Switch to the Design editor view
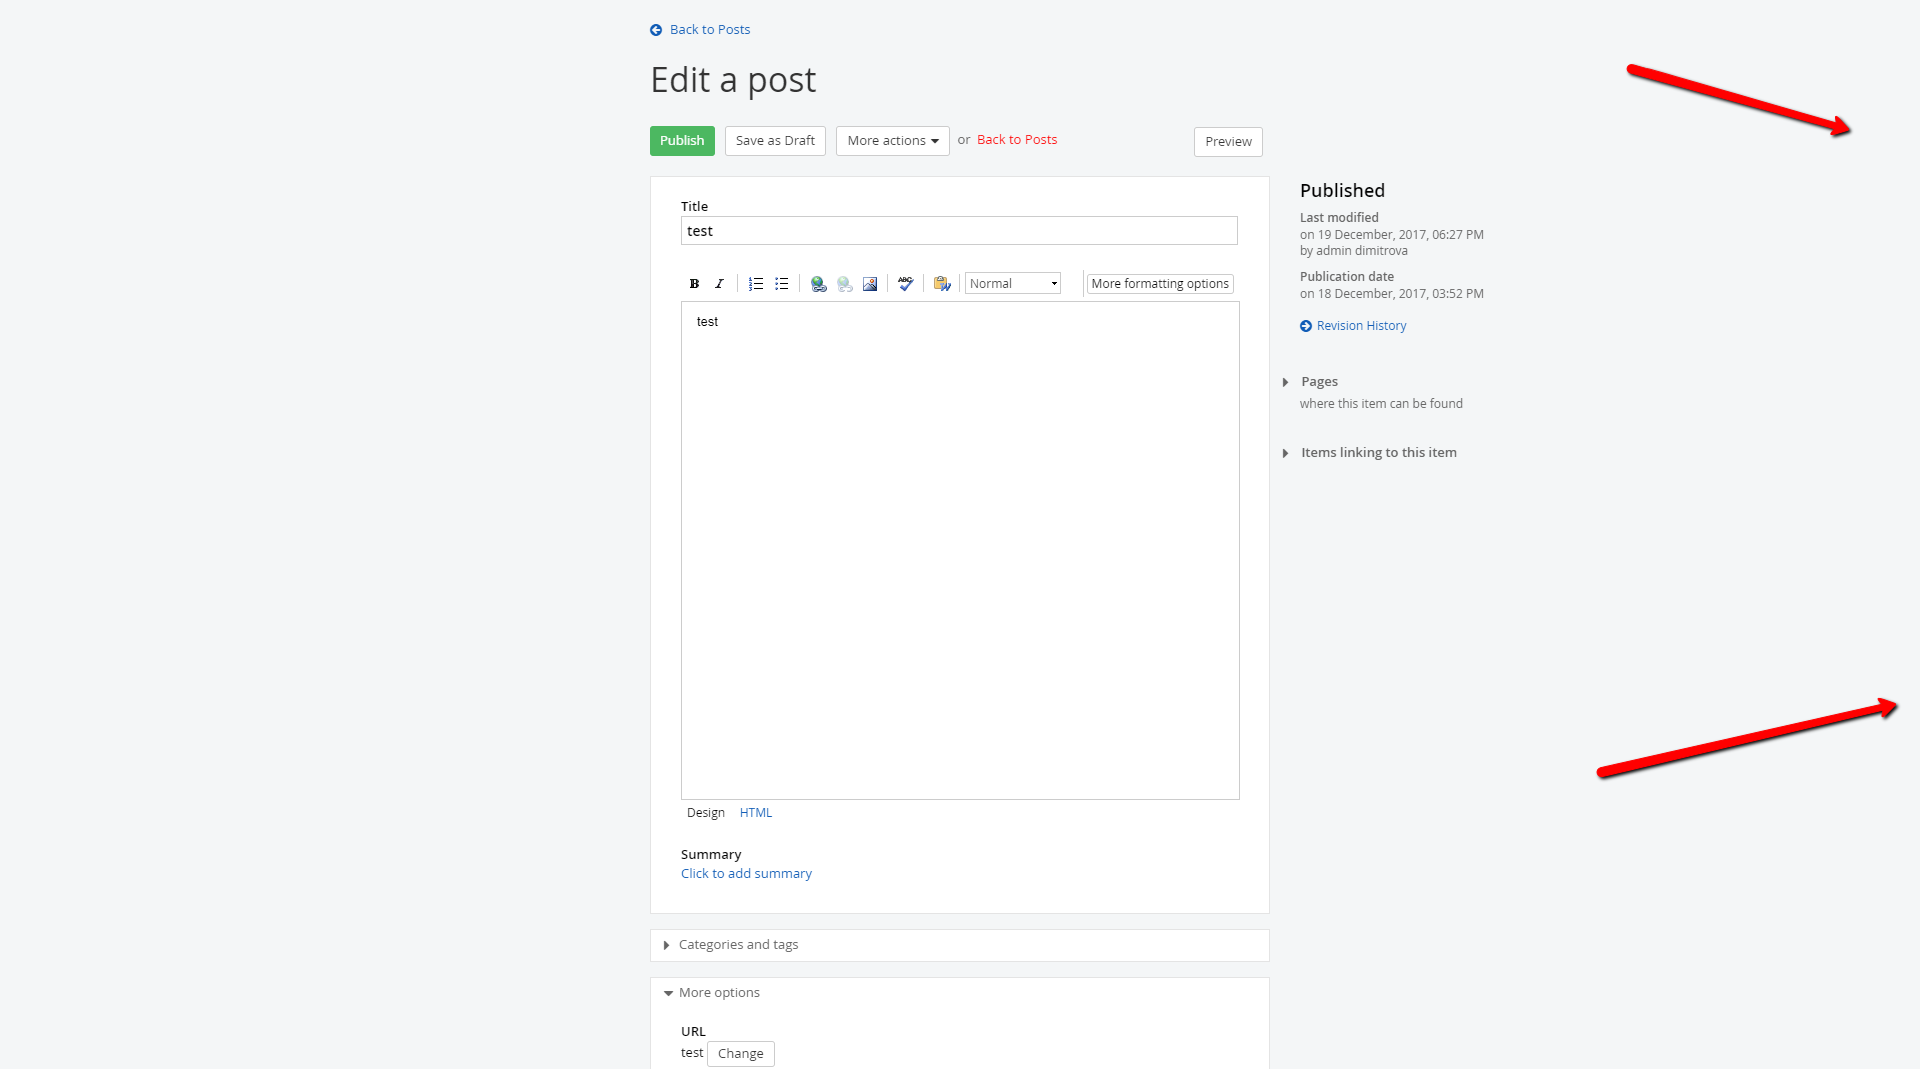The height and width of the screenshot is (1069, 1920). [706, 813]
